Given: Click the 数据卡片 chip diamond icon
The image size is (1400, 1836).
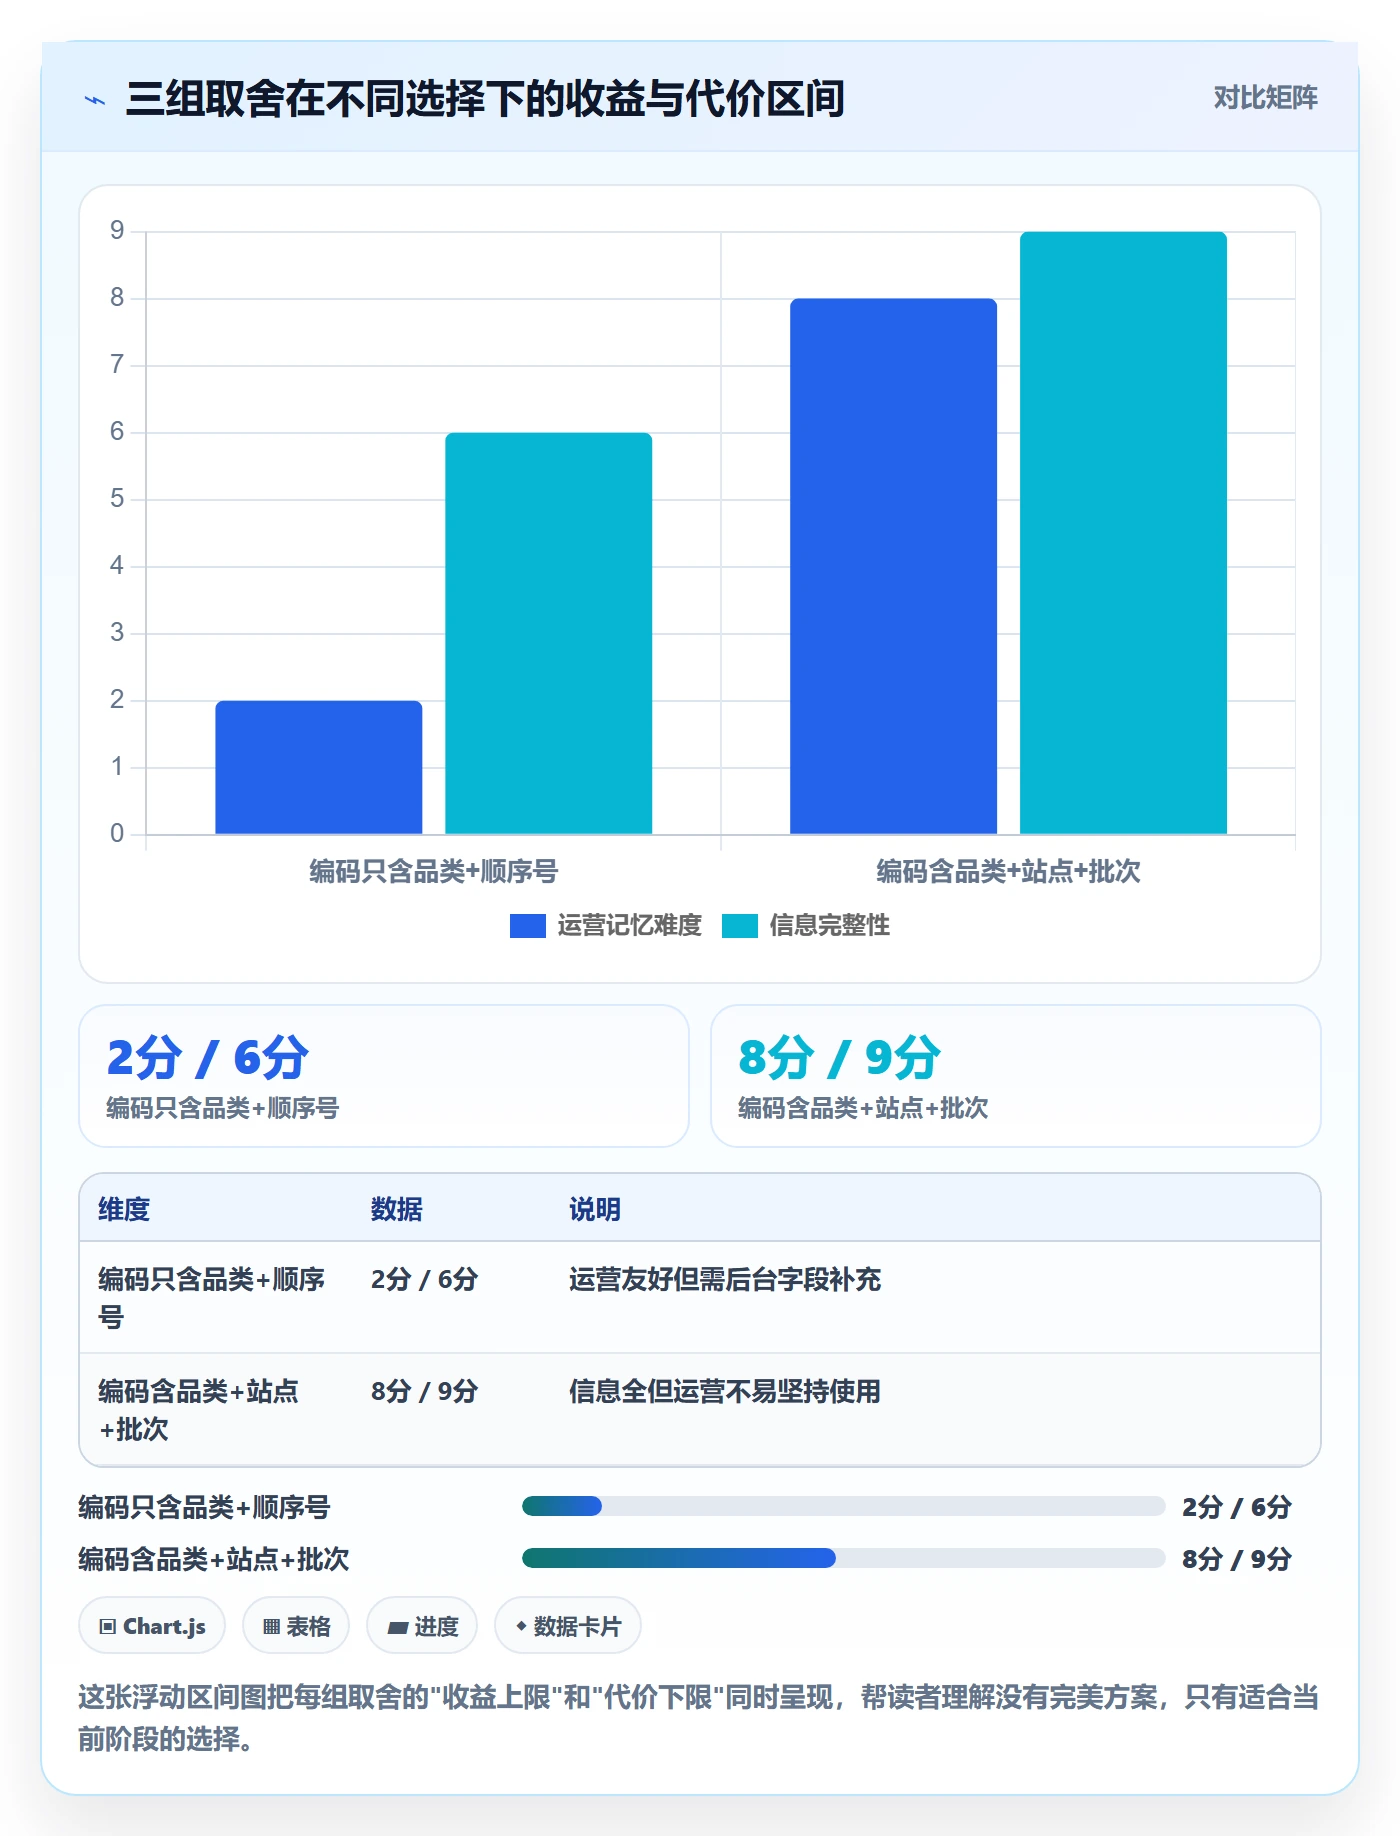Looking at the screenshot, I should (x=521, y=1627).
